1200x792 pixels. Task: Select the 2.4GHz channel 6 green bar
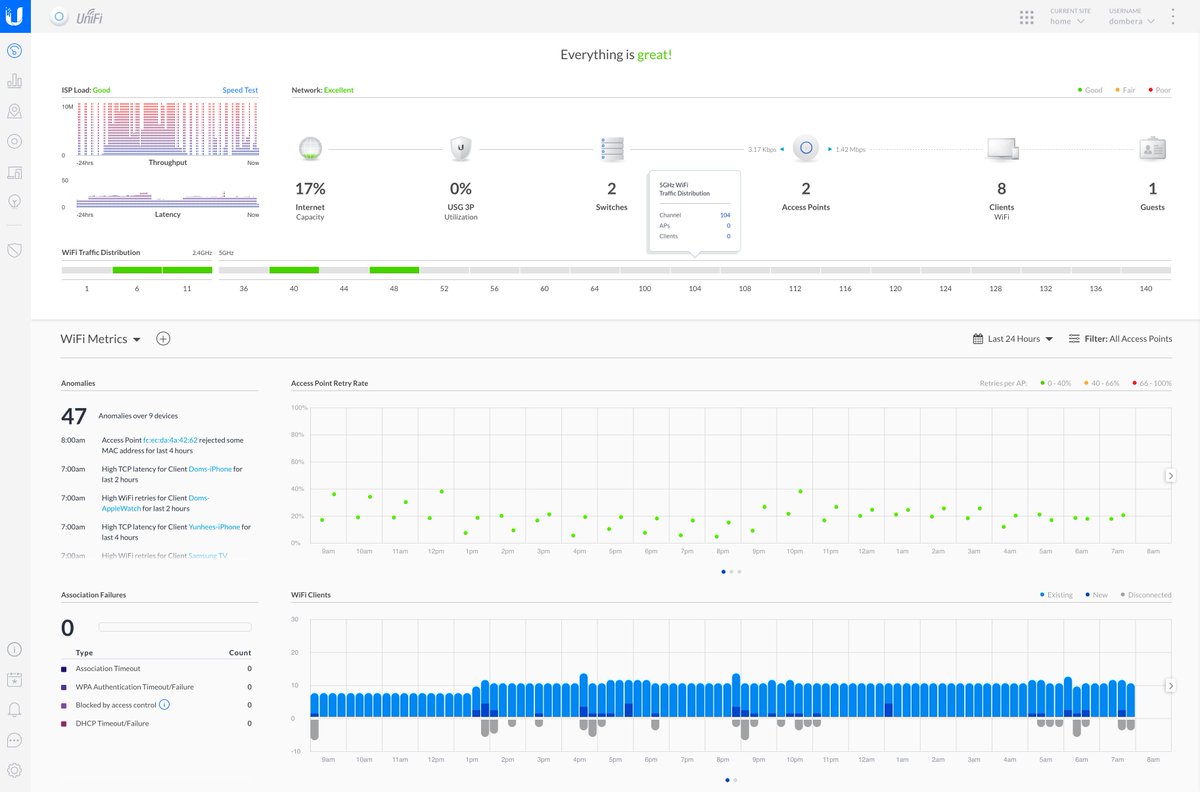[137, 270]
